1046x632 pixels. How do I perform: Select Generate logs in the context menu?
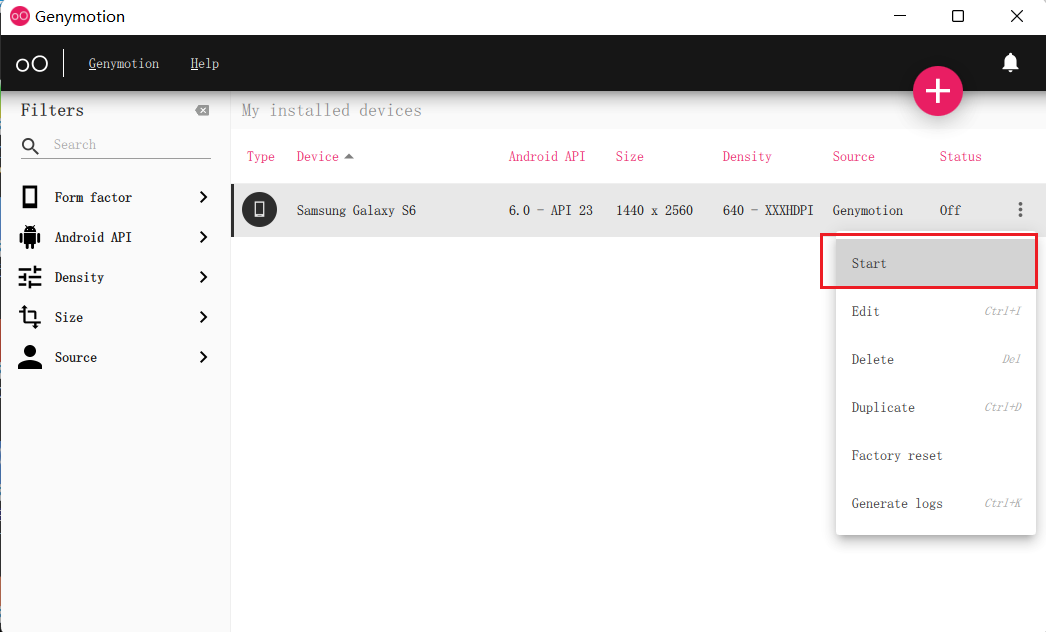936,503
